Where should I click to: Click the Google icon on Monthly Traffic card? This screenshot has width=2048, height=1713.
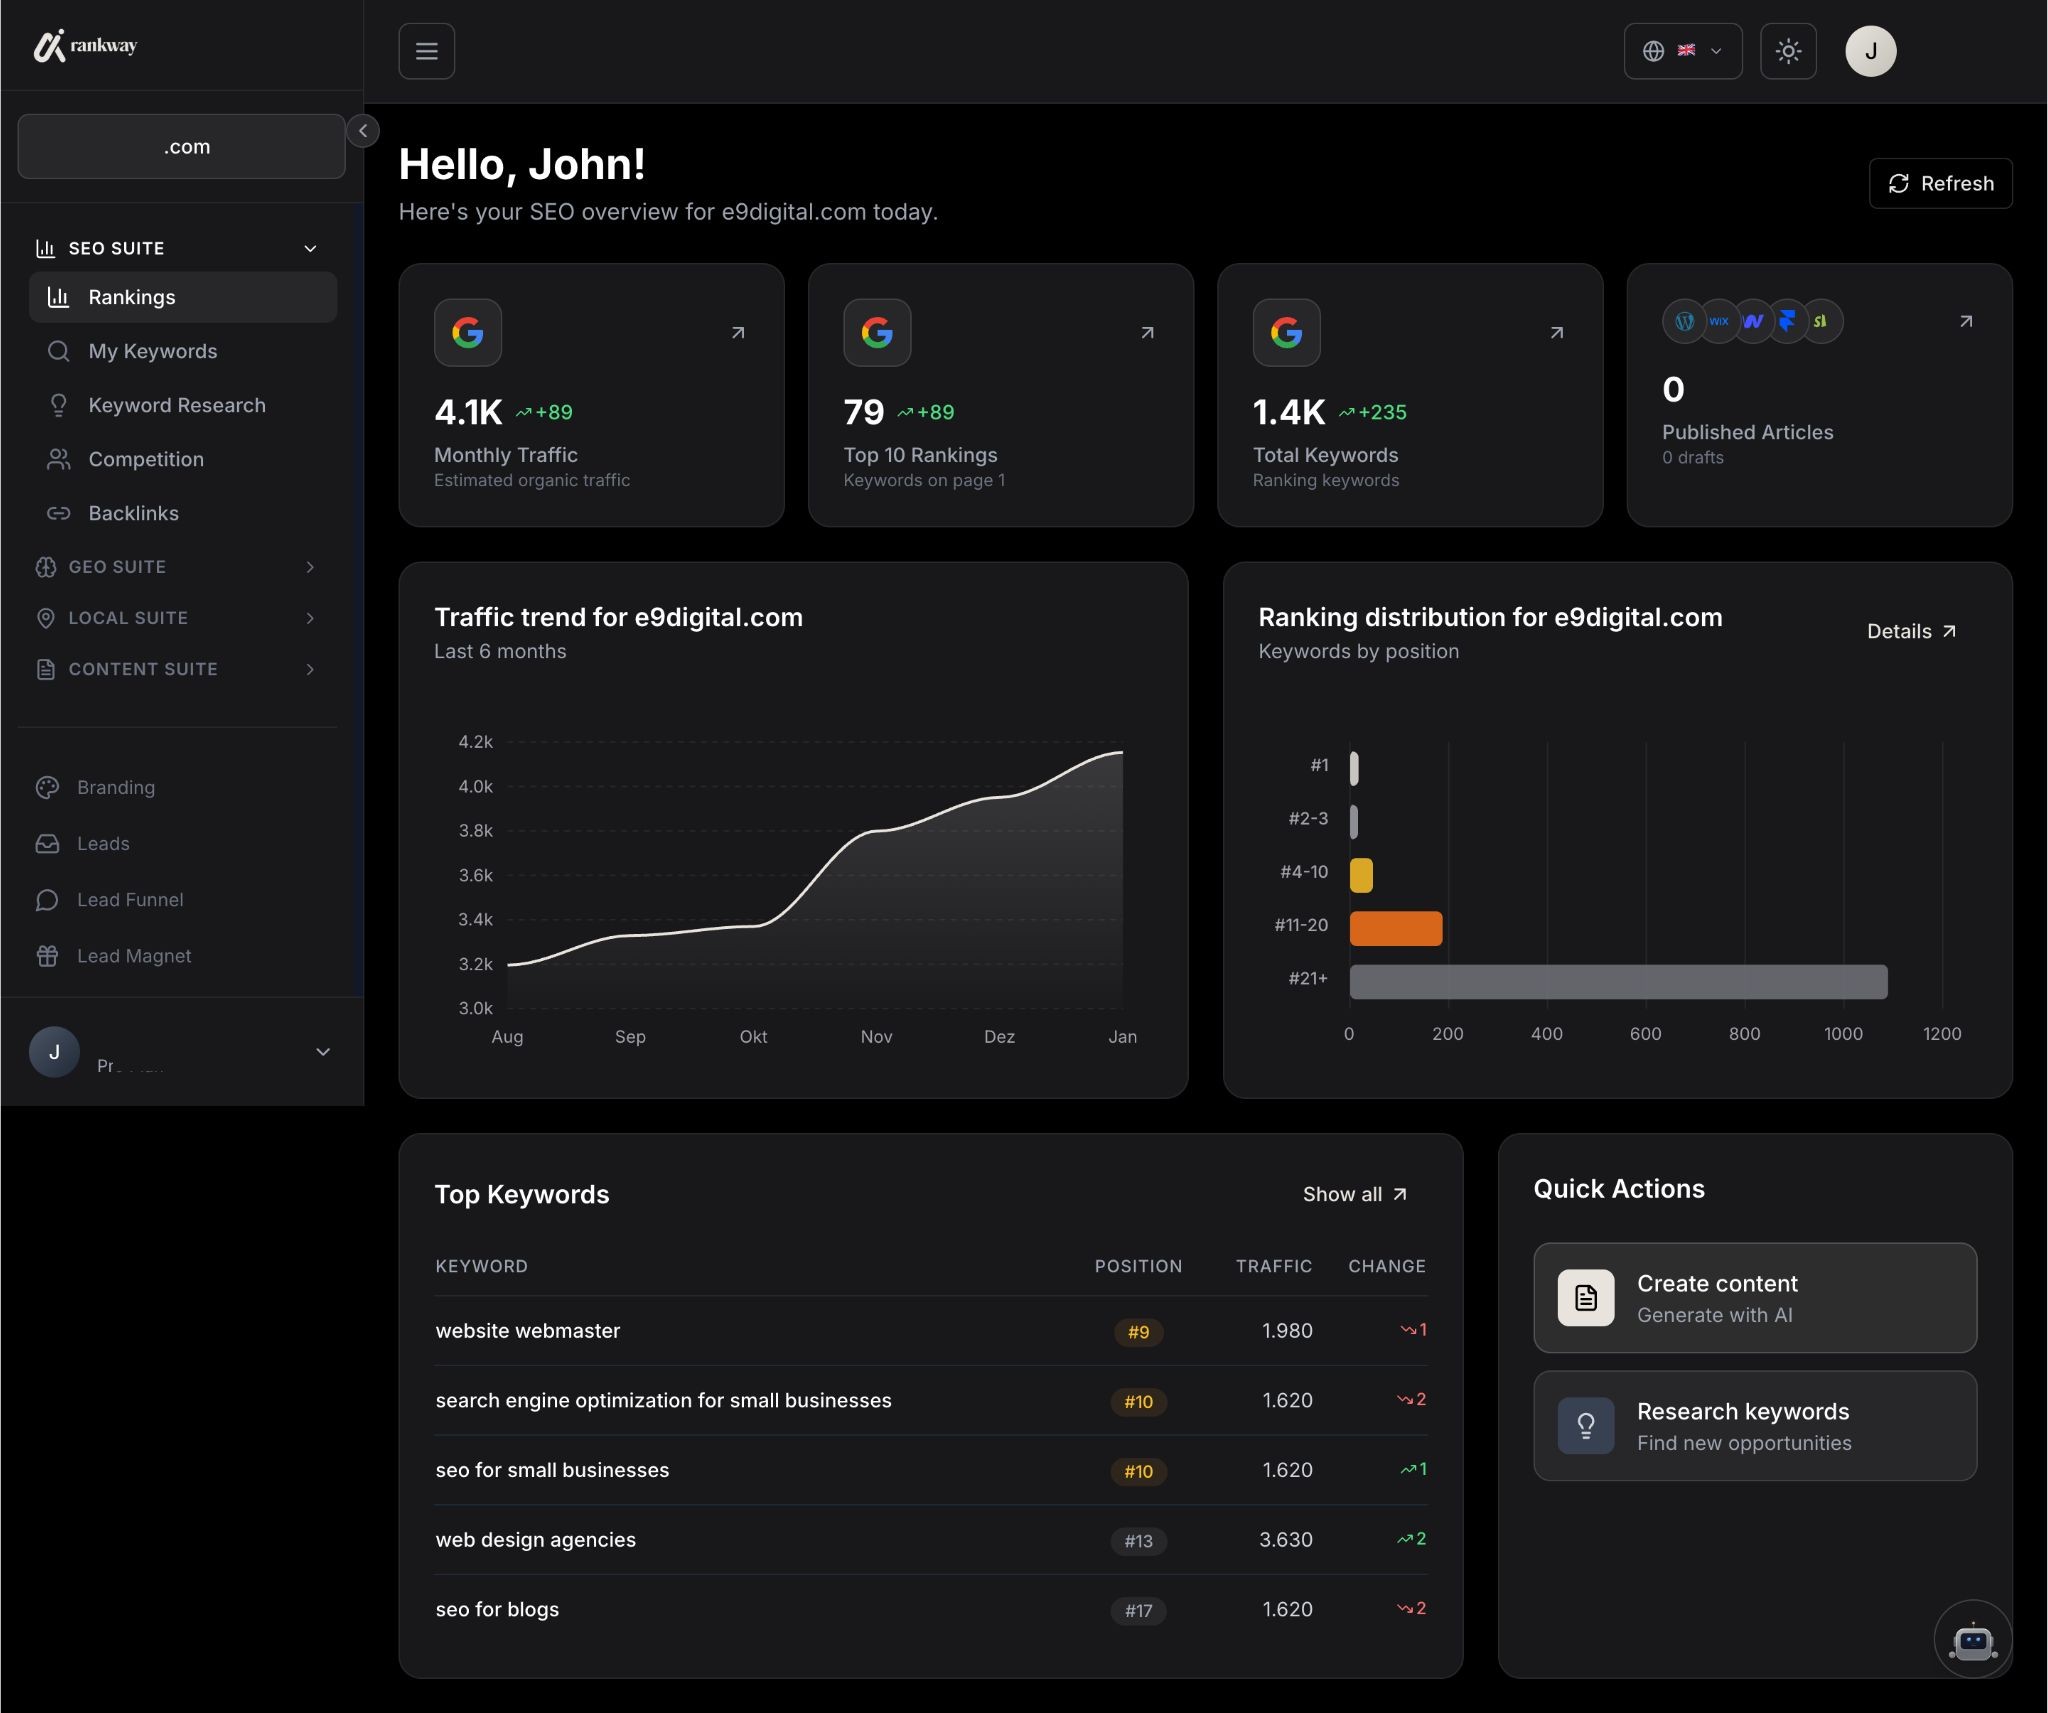[468, 332]
